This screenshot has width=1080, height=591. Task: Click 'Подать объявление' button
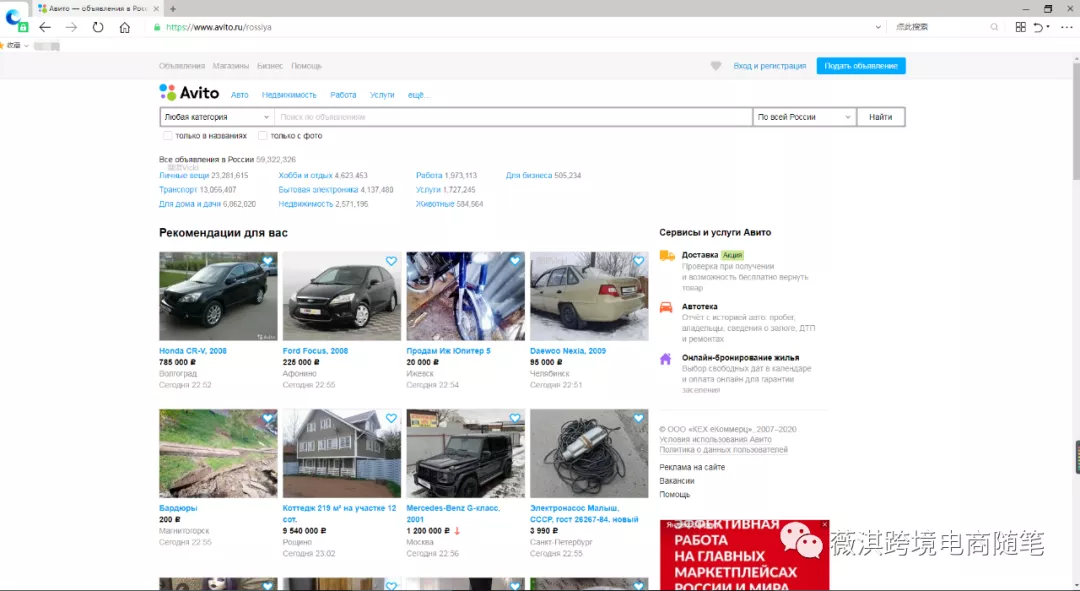[861, 66]
